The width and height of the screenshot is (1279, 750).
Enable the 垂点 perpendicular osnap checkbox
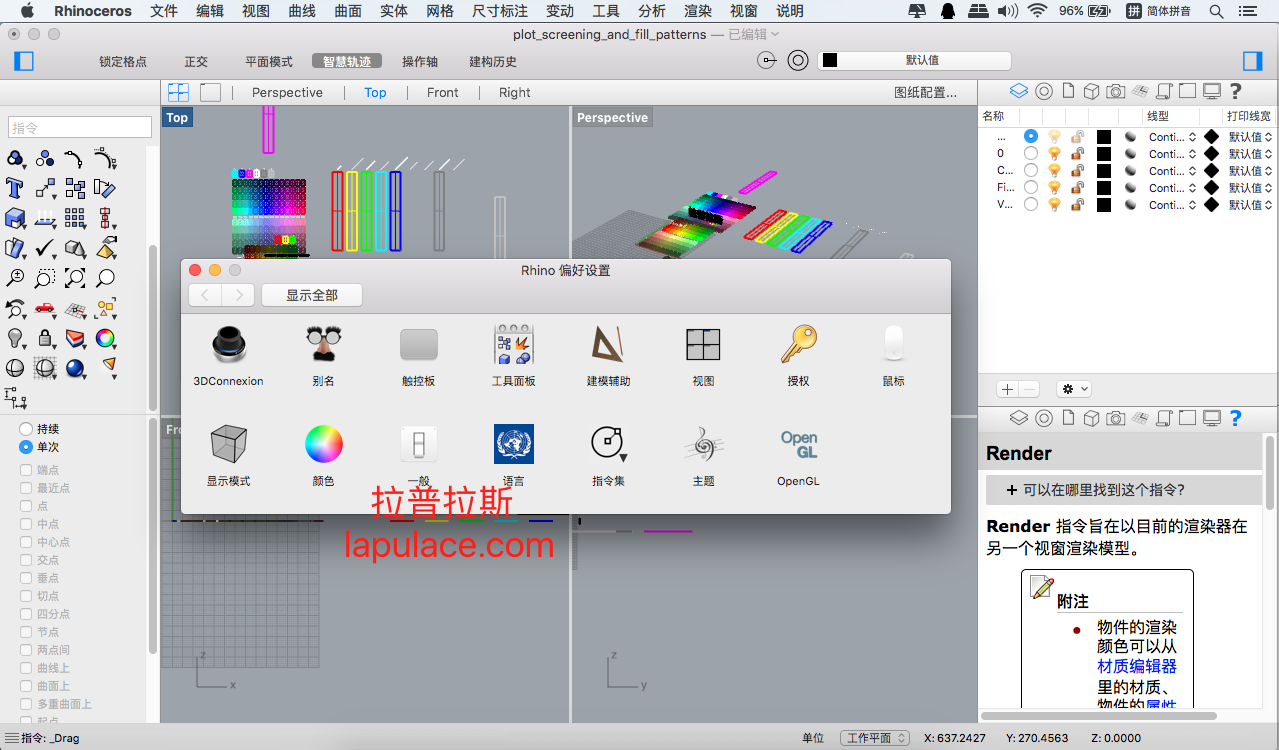[27, 578]
